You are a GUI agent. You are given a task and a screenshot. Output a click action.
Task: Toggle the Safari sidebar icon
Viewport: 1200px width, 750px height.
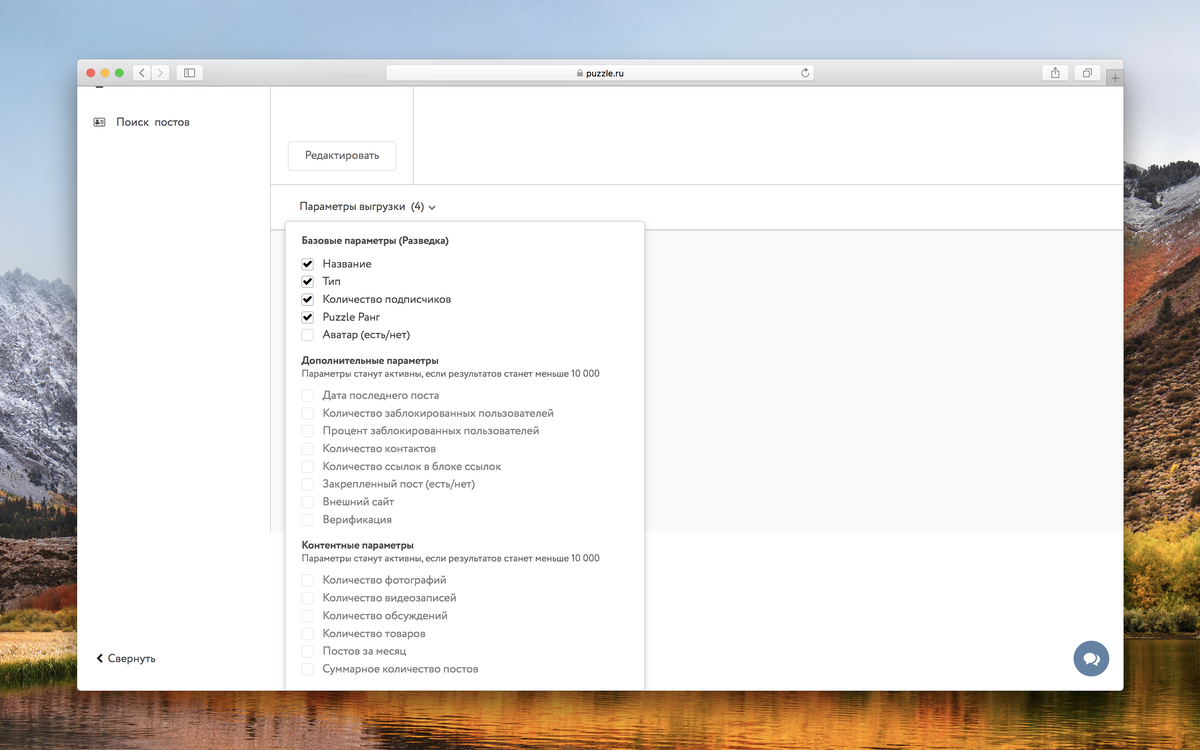(x=189, y=73)
